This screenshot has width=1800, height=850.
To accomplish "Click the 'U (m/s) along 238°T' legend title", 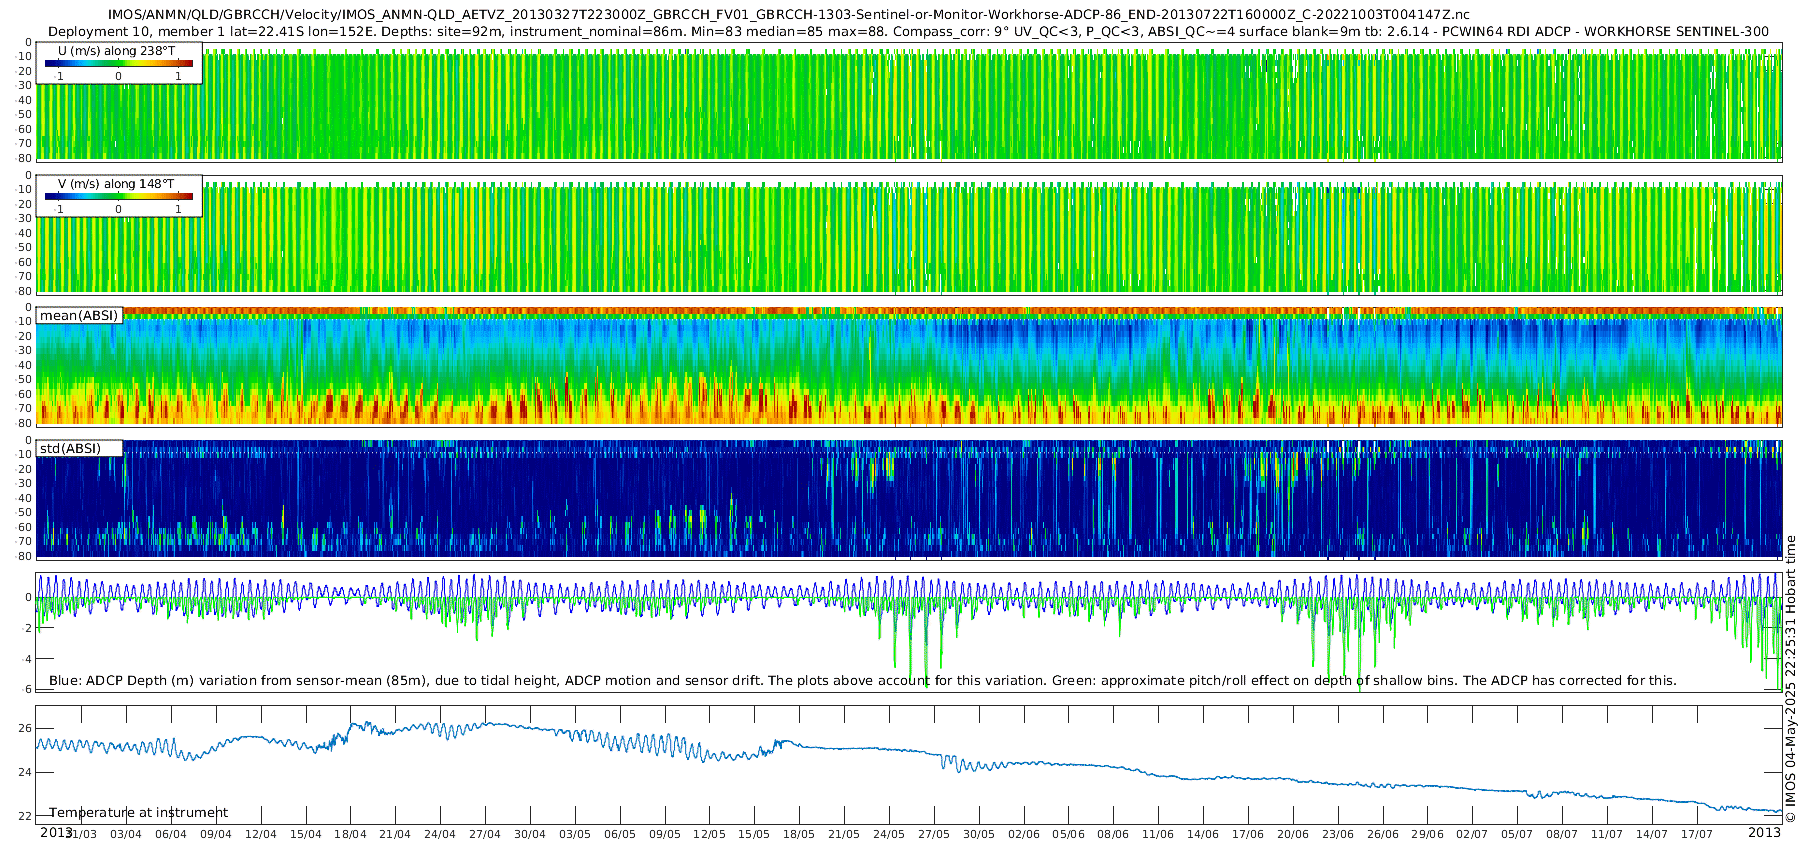I will (x=116, y=50).
